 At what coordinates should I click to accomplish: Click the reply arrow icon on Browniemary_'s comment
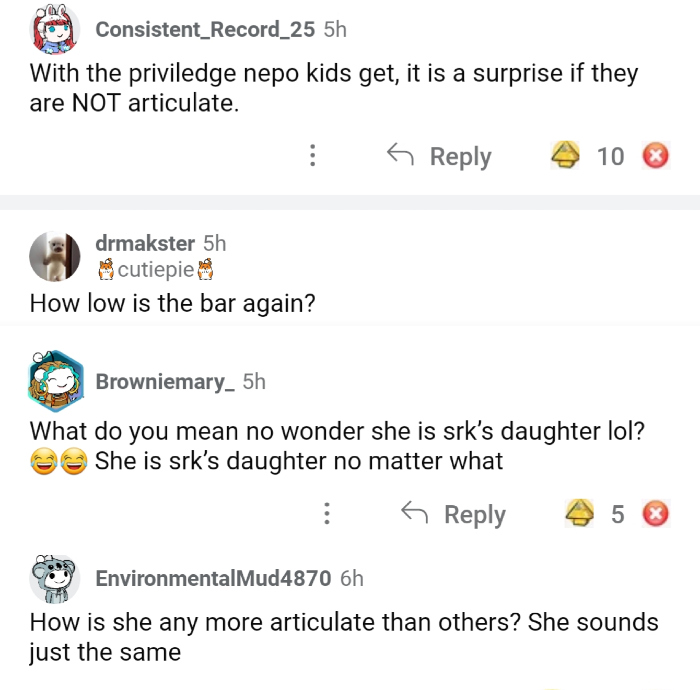tap(414, 514)
